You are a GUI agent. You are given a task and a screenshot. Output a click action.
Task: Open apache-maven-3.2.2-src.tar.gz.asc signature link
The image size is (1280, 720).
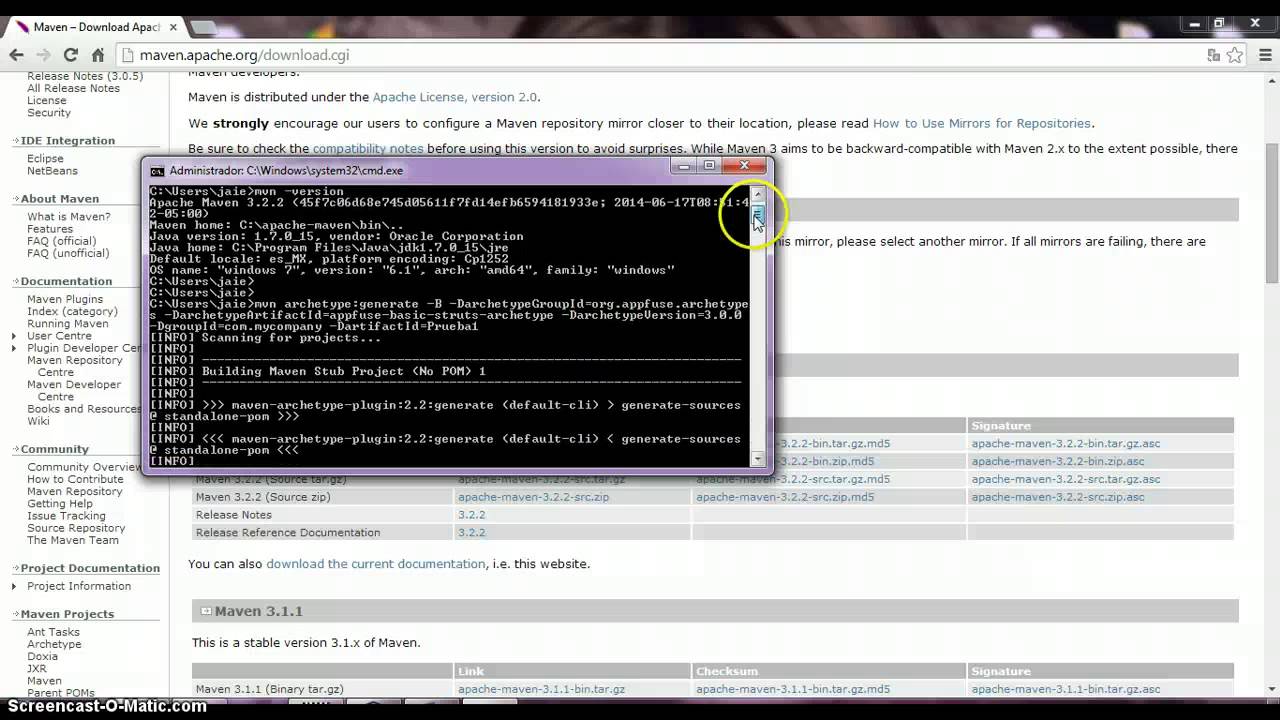point(1065,479)
